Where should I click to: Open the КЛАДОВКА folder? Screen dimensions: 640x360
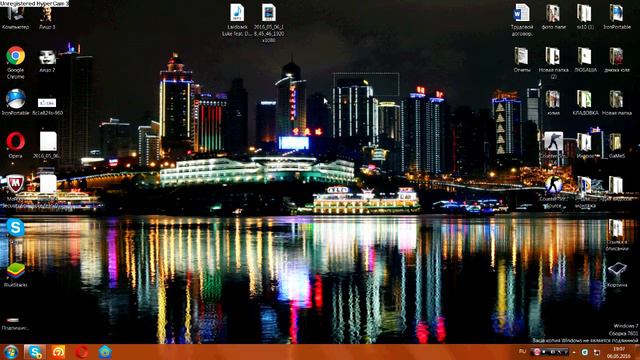[x=585, y=103]
